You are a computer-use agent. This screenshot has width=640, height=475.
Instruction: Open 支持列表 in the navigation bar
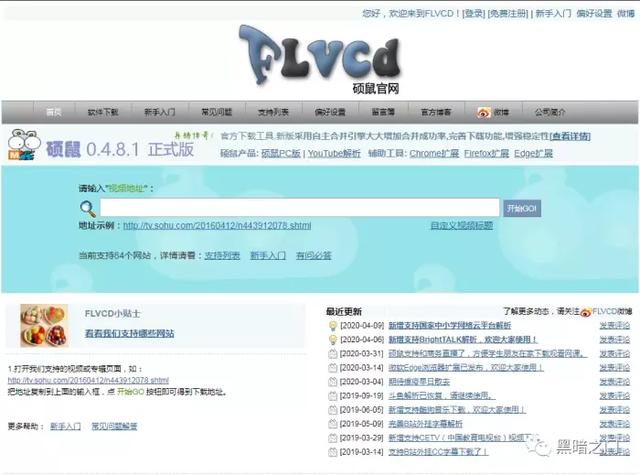tap(273, 112)
